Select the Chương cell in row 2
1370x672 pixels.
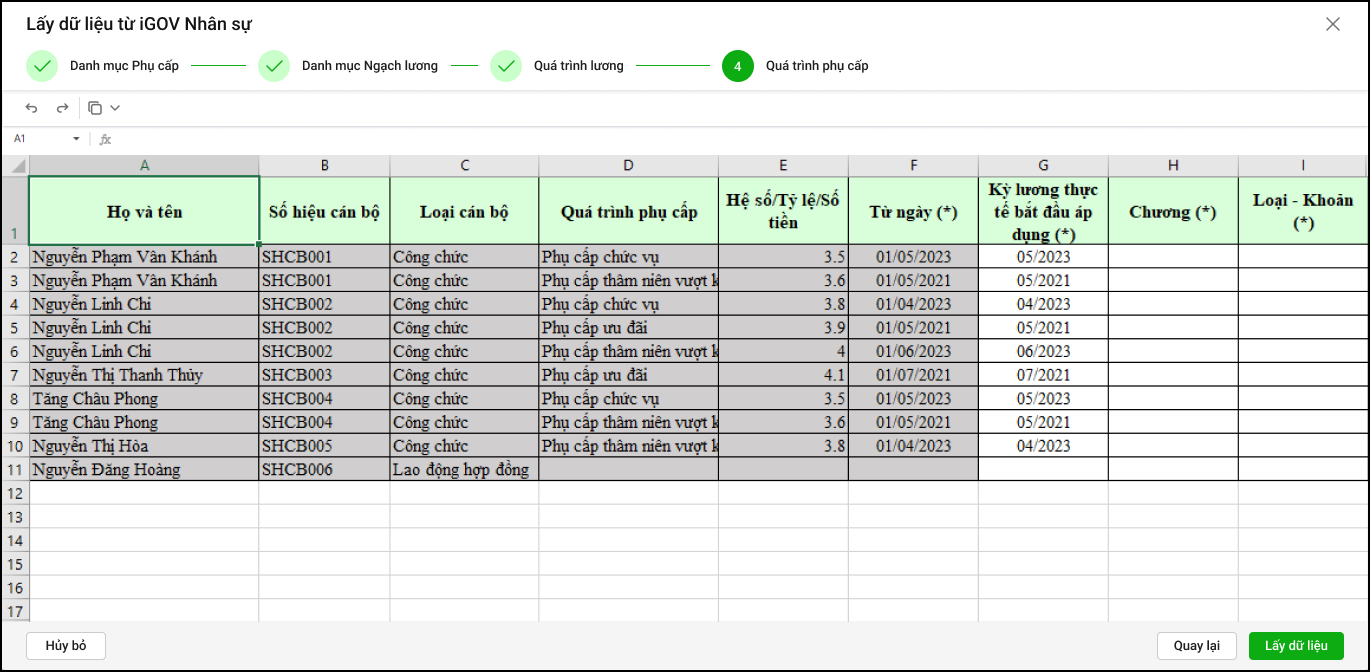point(1173,257)
